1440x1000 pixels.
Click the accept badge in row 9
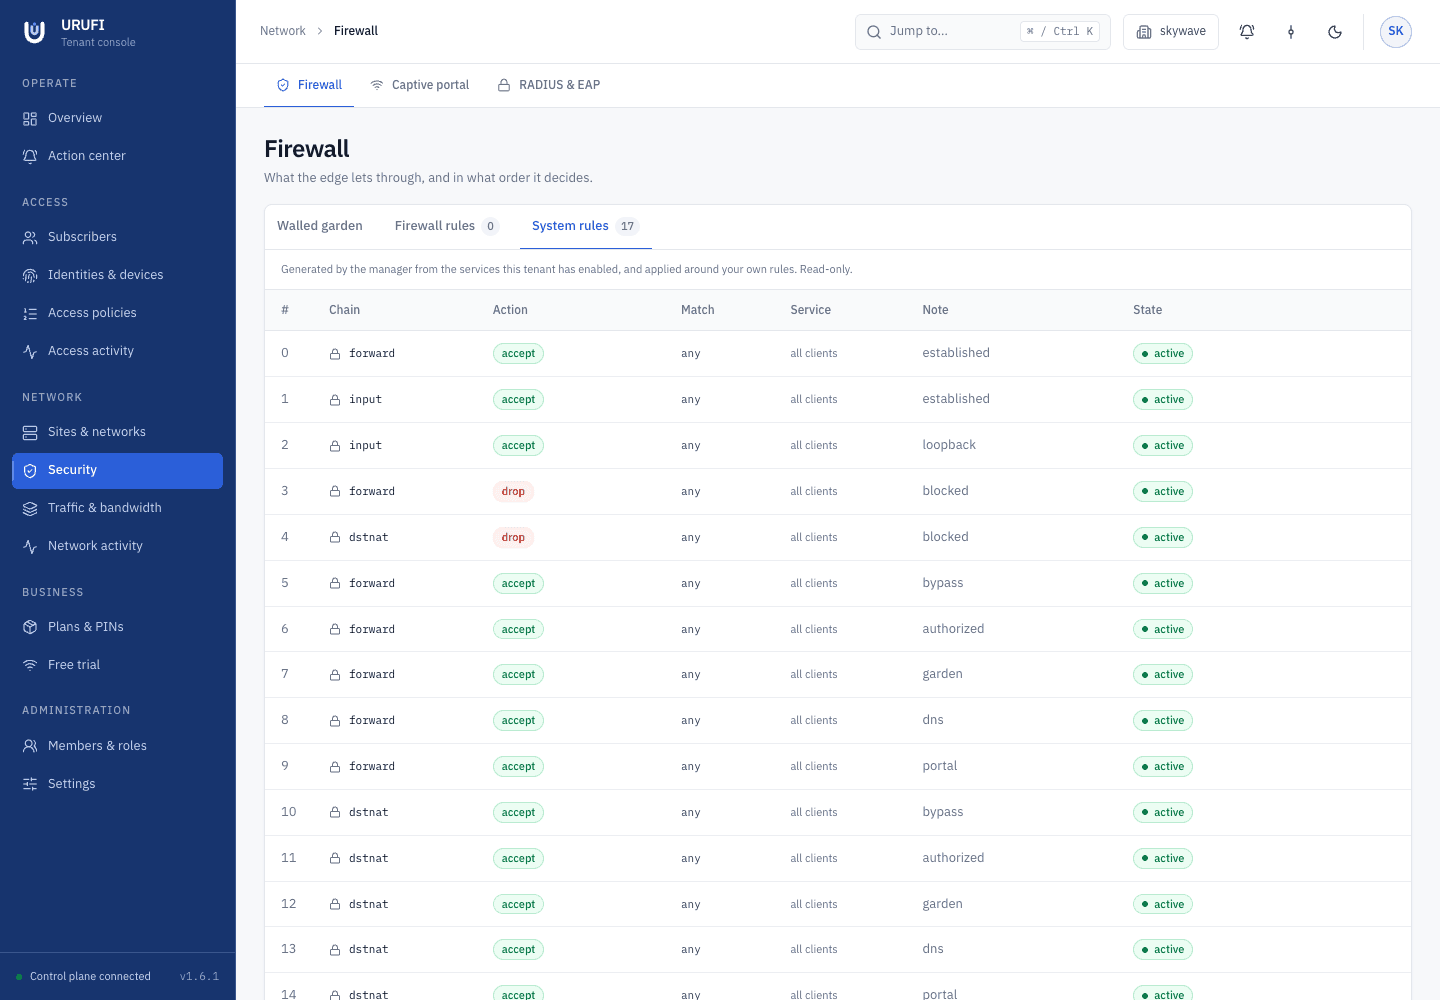pyautogui.click(x=518, y=767)
